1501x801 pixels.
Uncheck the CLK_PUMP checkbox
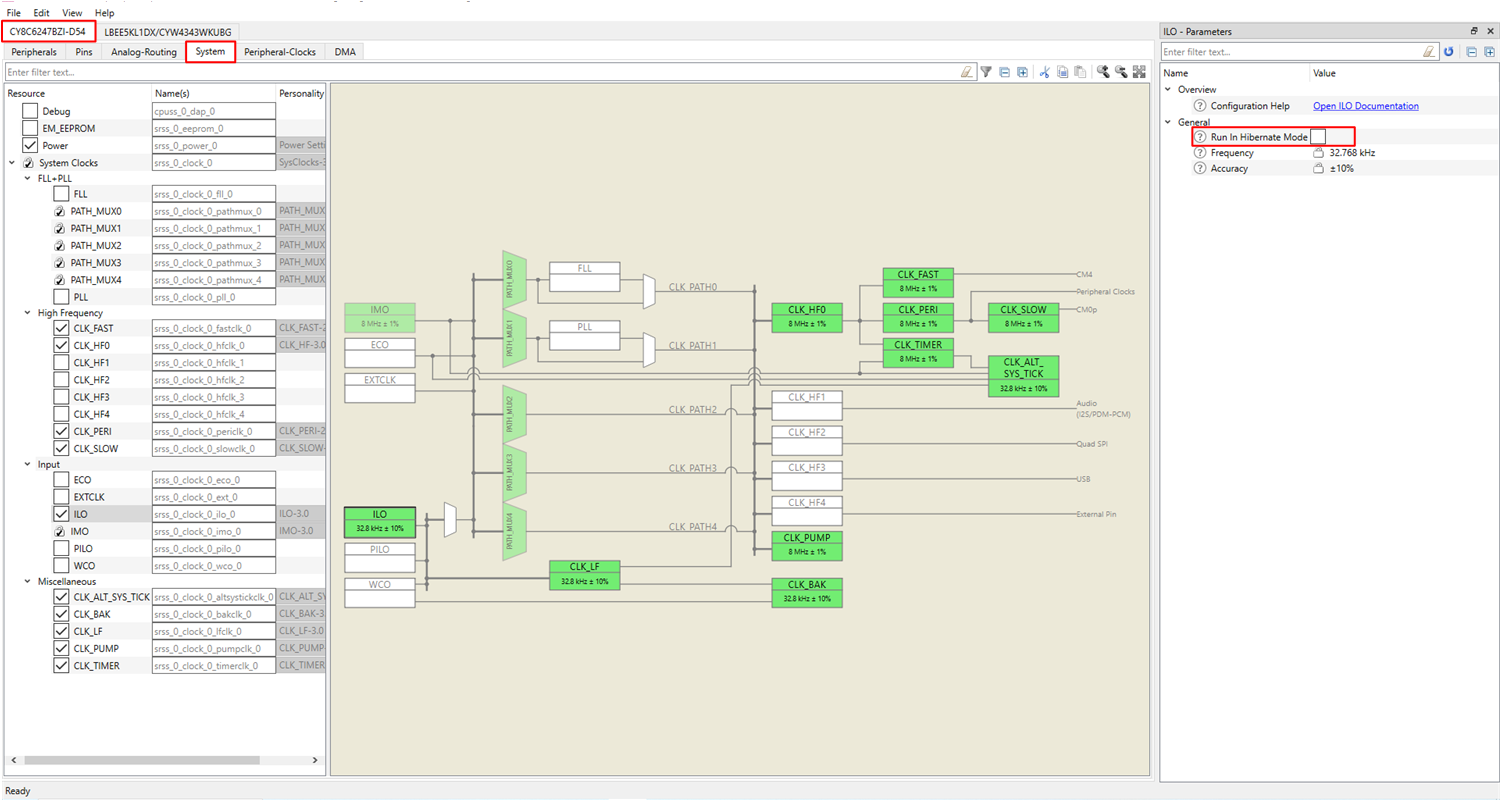[x=61, y=648]
